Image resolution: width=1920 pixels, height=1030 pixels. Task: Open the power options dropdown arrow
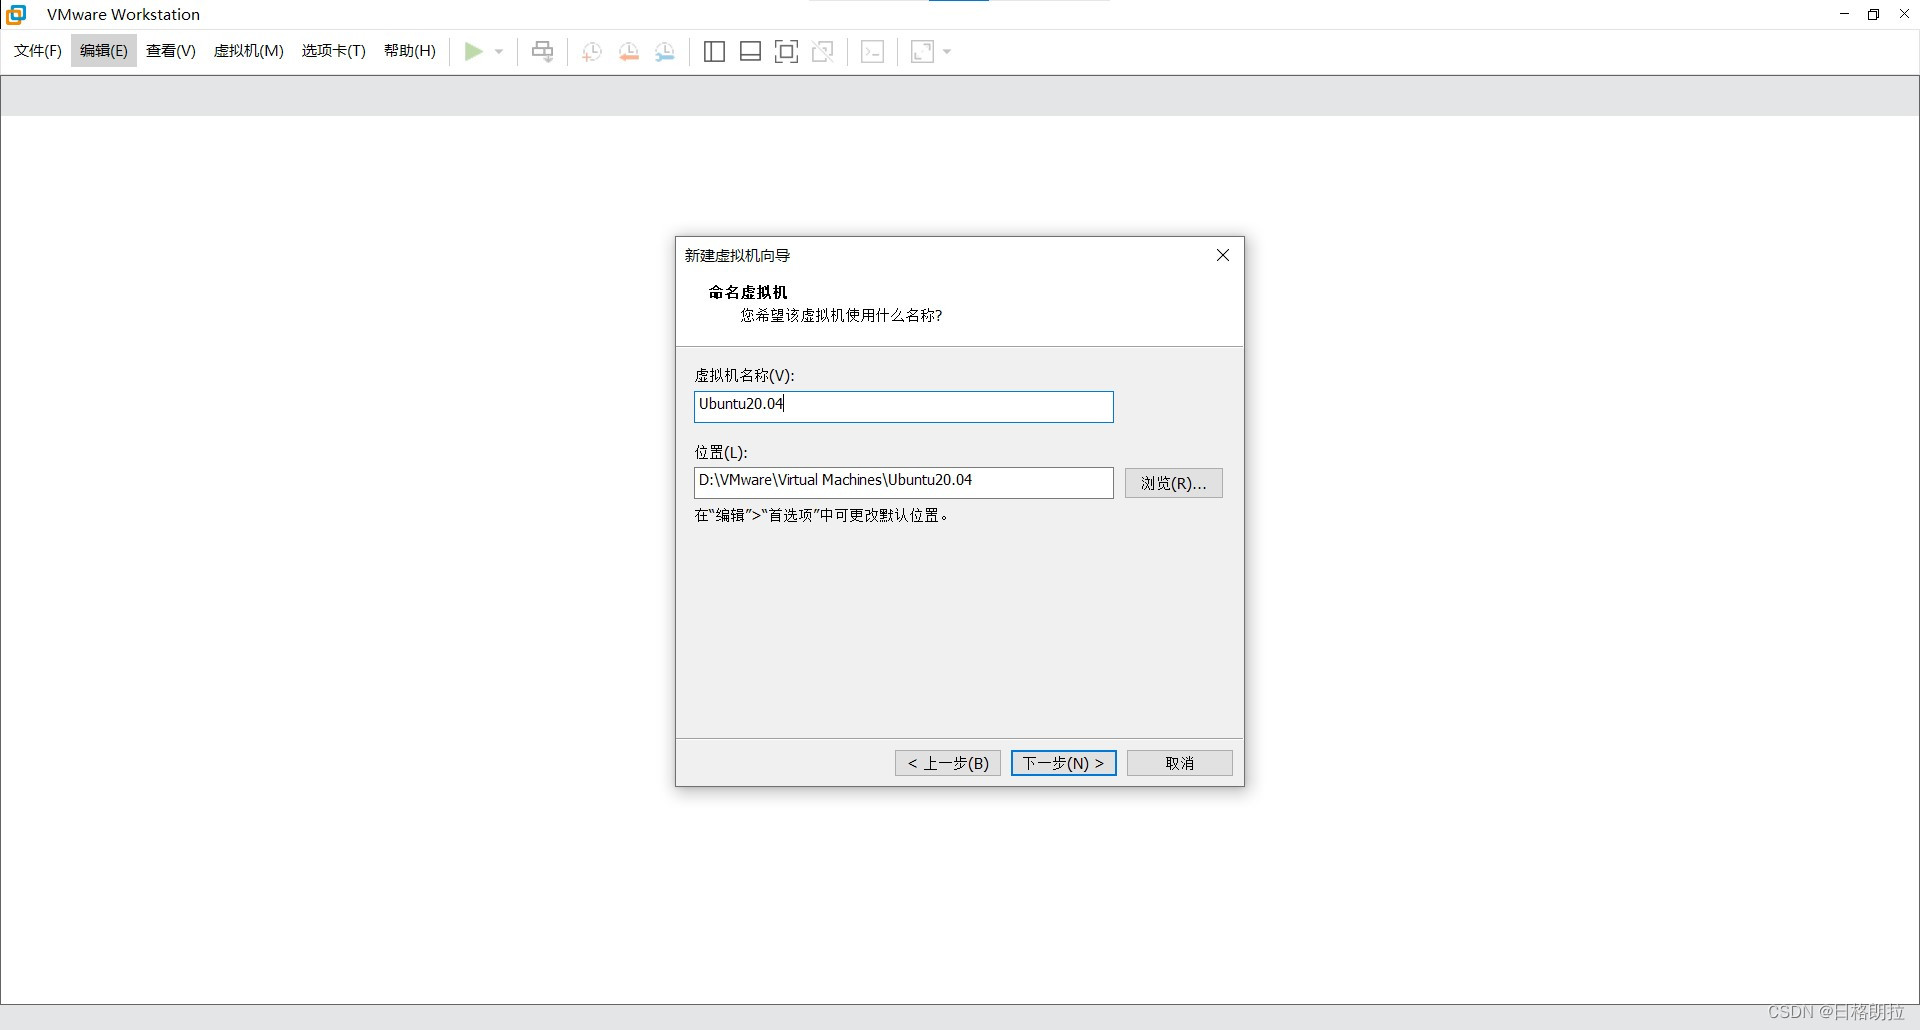499,51
